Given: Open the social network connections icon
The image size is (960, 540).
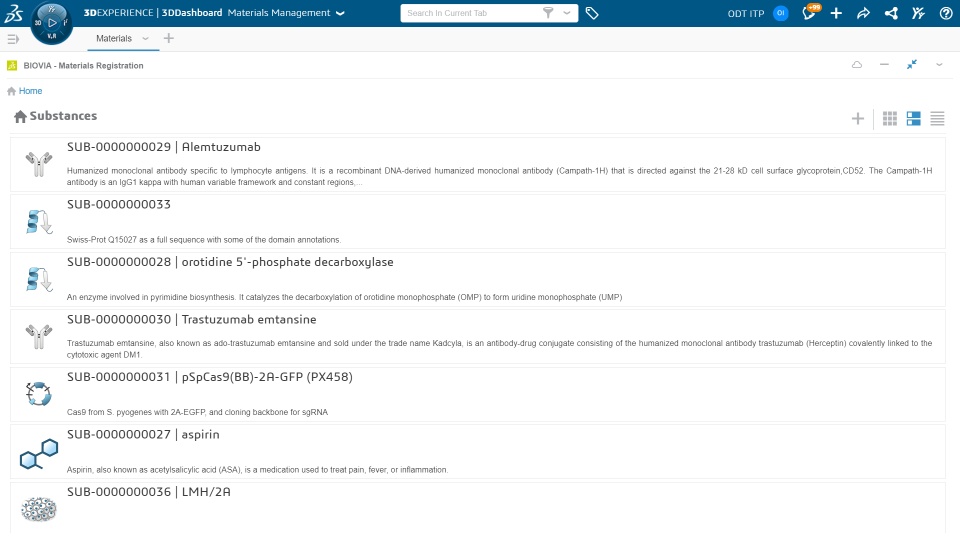Looking at the screenshot, I should 891,13.
